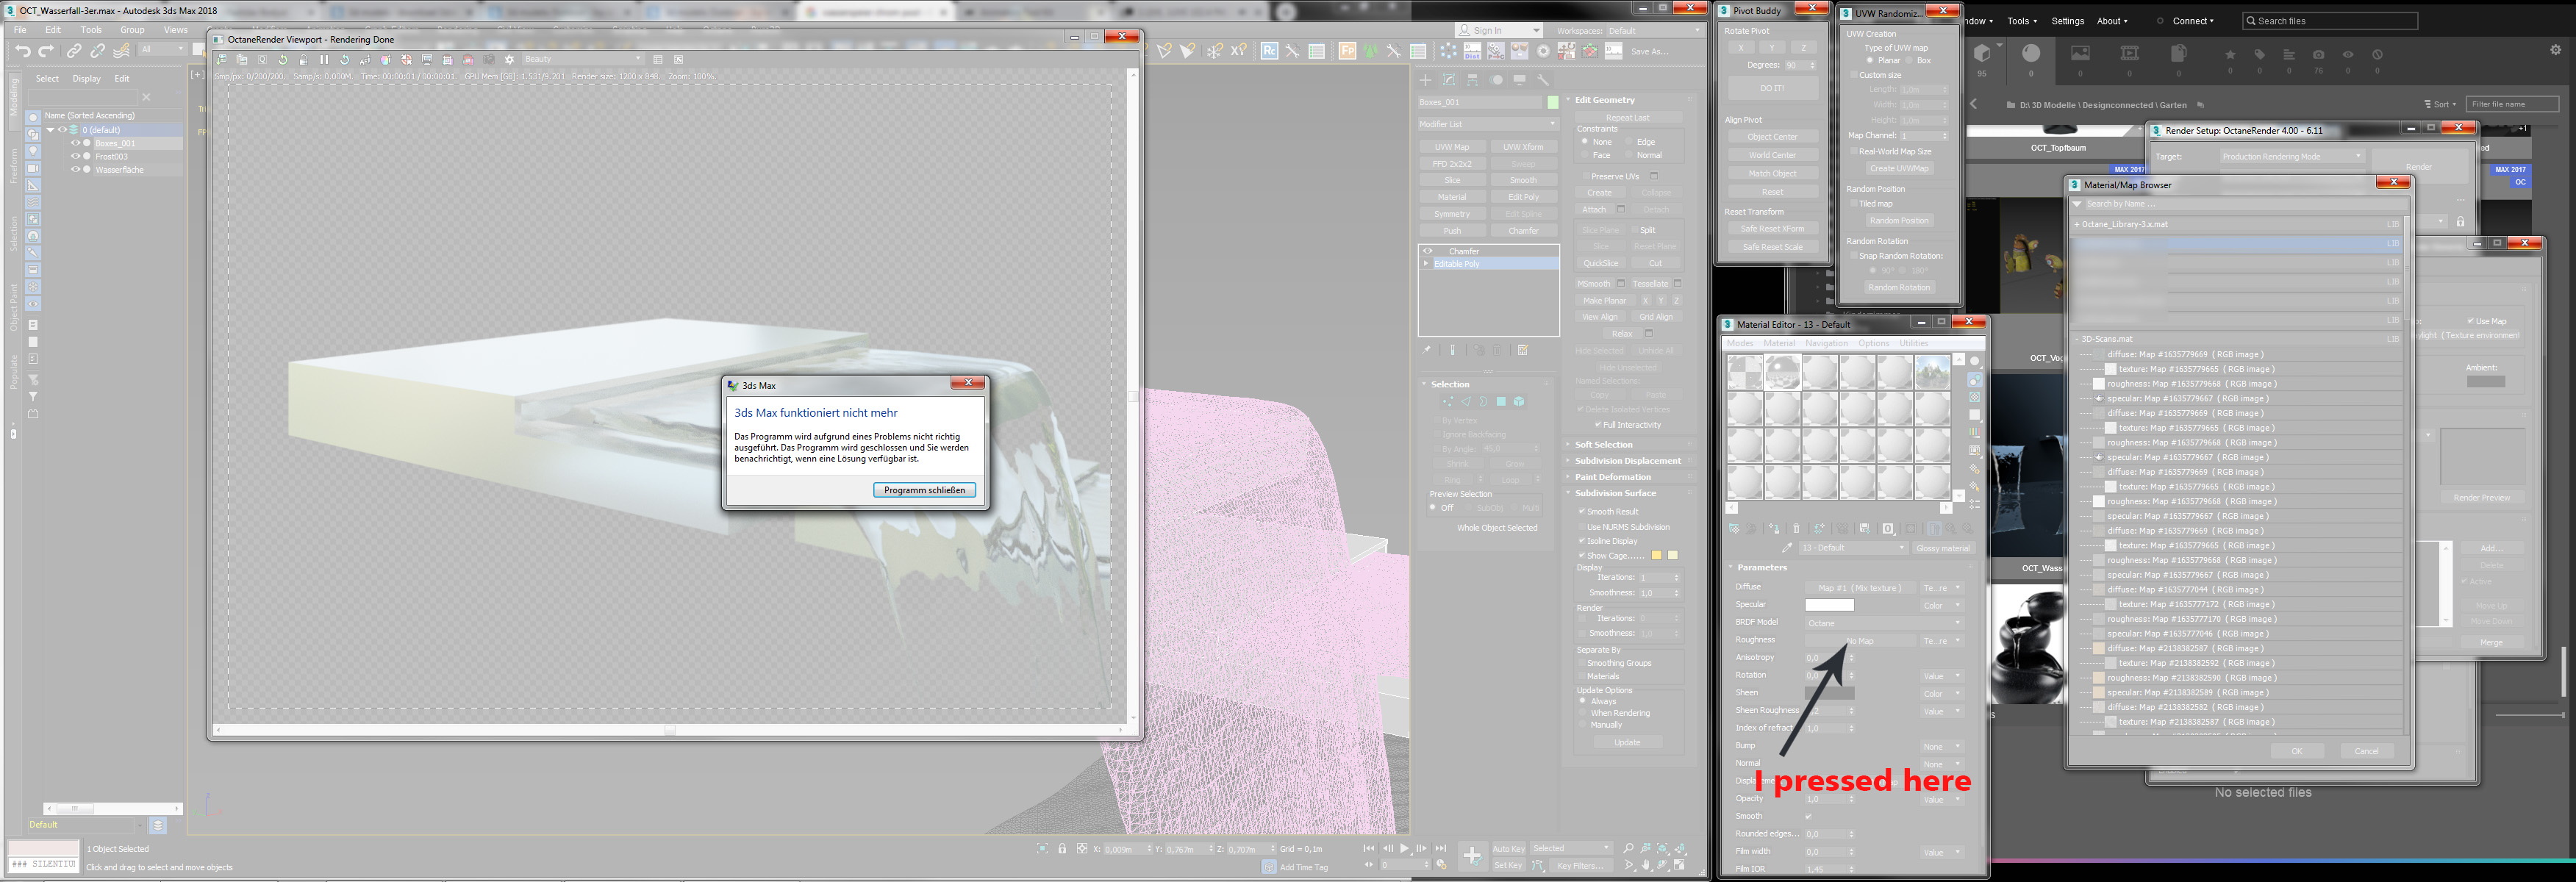This screenshot has height=882, width=2576.
Task: Open the Navigation menu in the Material Editor
Action: [1826, 343]
